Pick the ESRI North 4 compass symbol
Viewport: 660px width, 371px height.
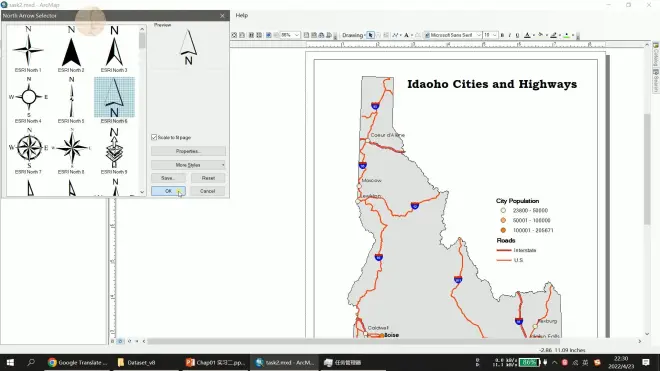(x=28, y=100)
